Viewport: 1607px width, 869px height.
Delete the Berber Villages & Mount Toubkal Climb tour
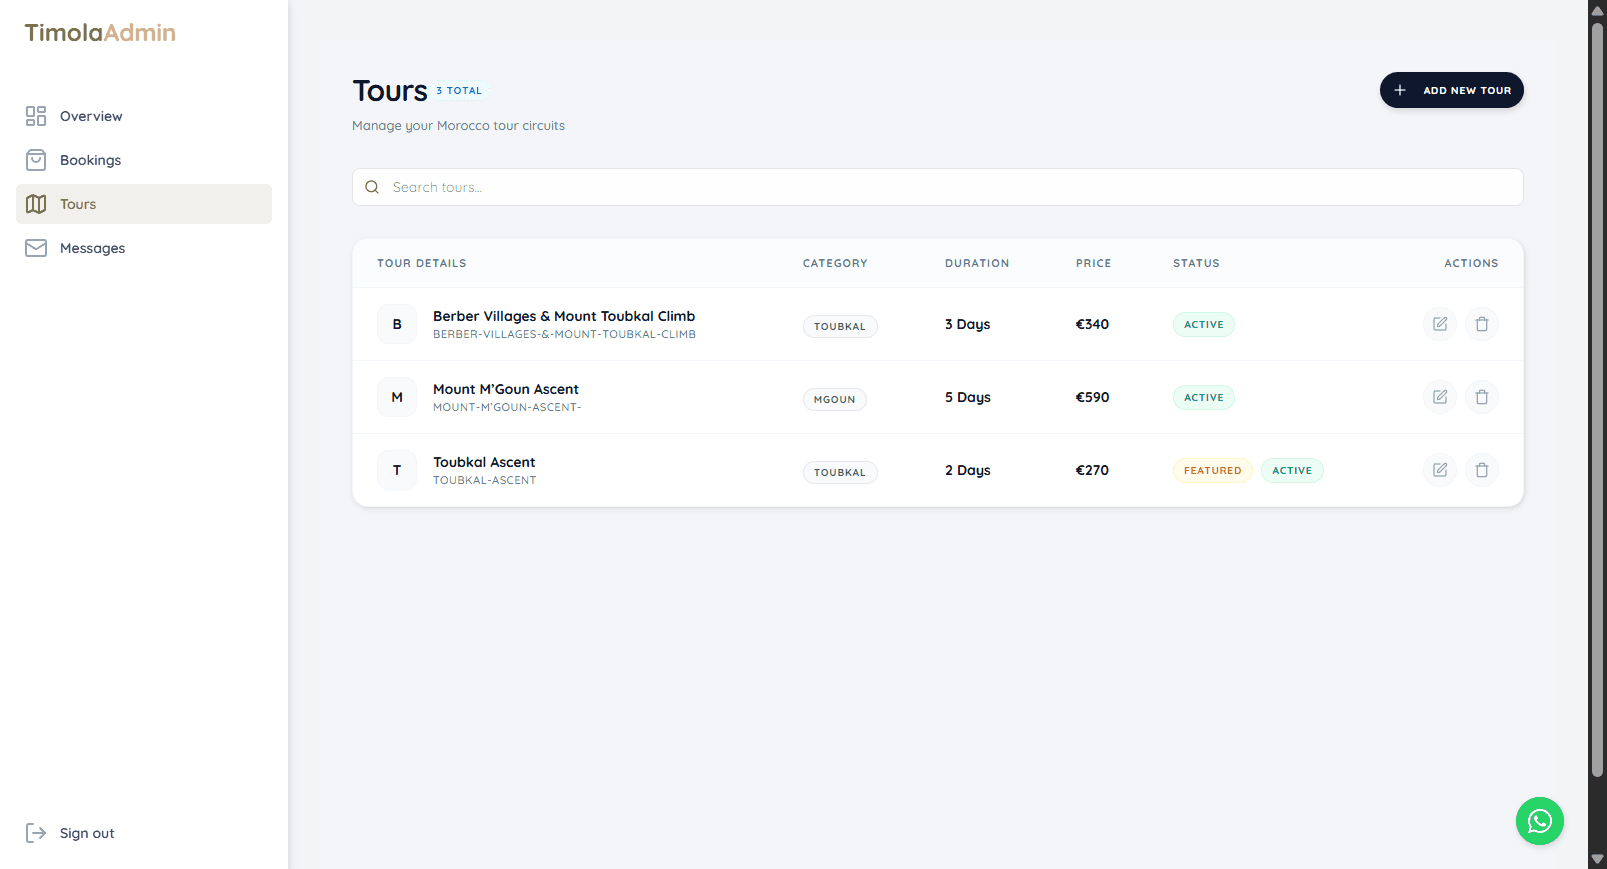point(1481,324)
